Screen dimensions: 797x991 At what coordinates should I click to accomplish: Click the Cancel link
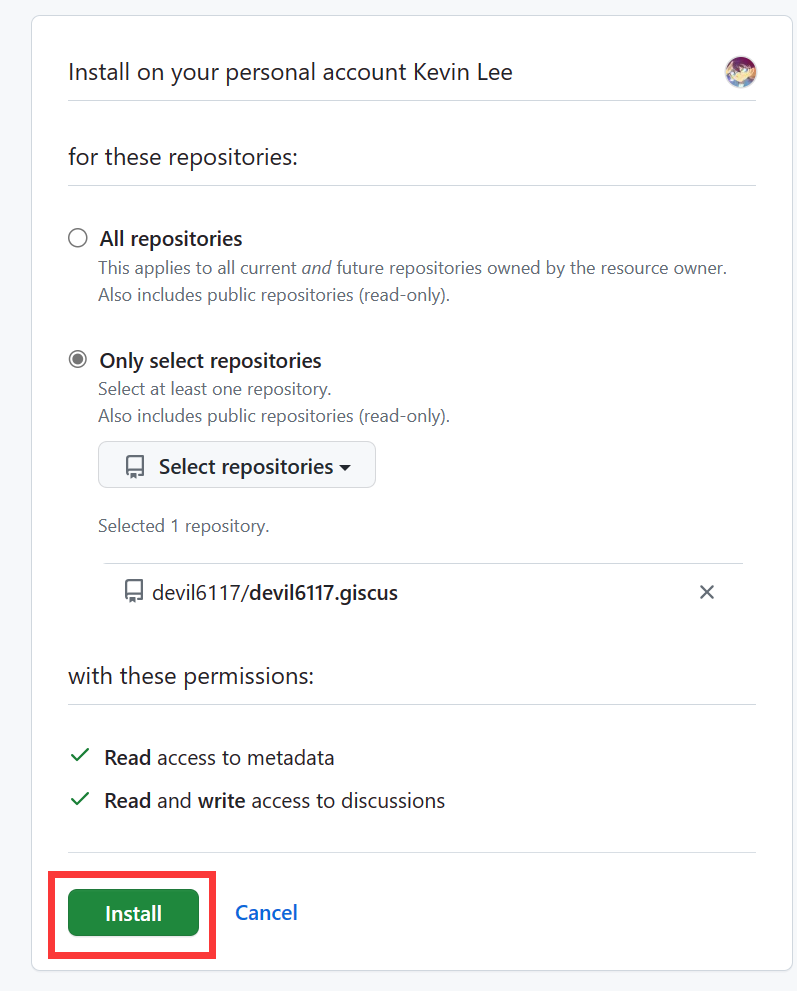[x=266, y=912]
